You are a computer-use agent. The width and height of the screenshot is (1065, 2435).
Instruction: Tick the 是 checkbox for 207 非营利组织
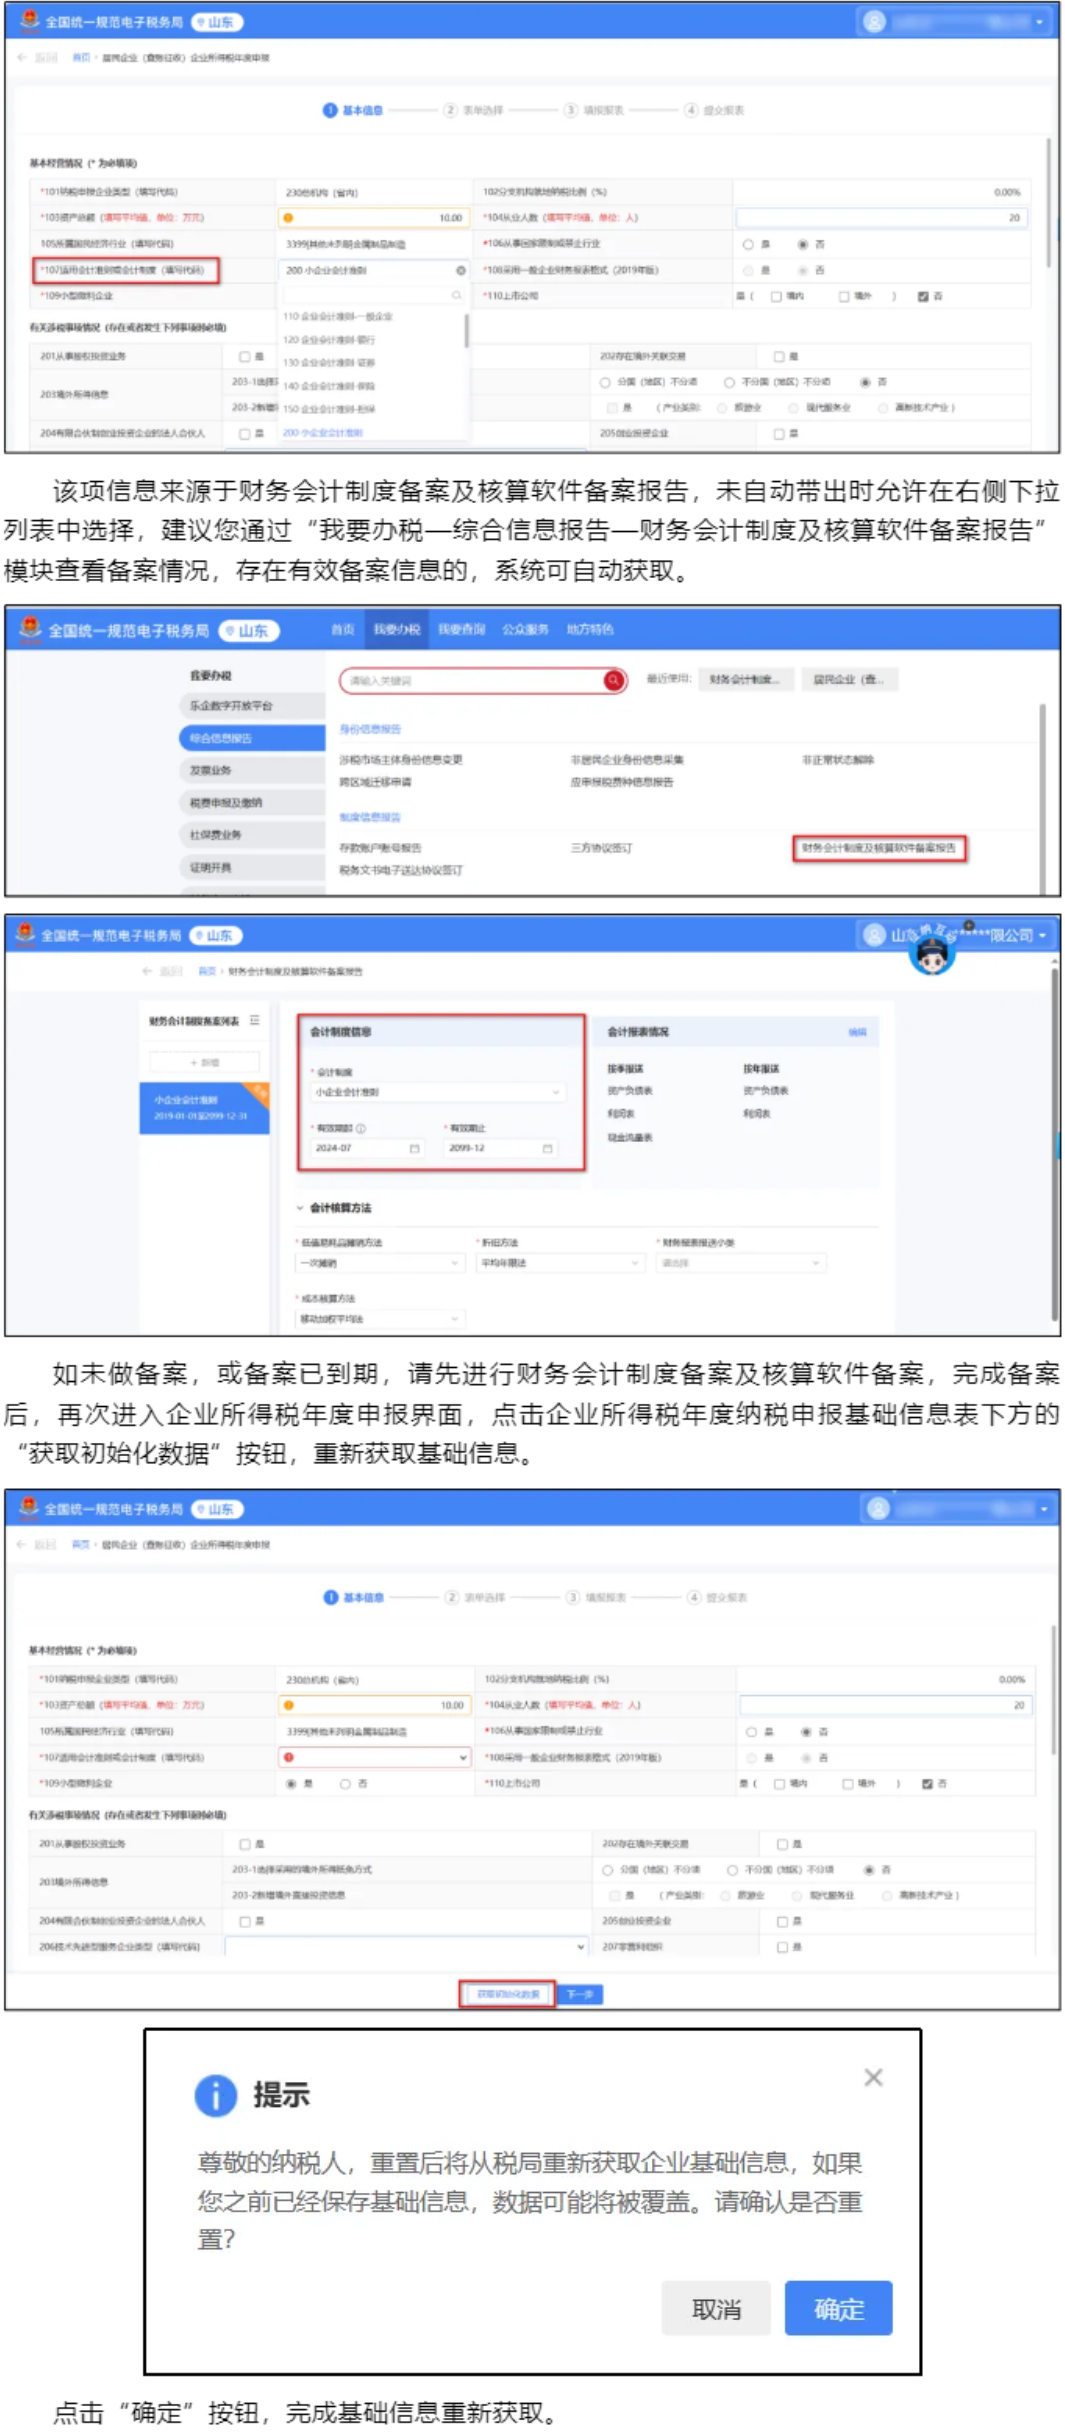point(782,1947)
